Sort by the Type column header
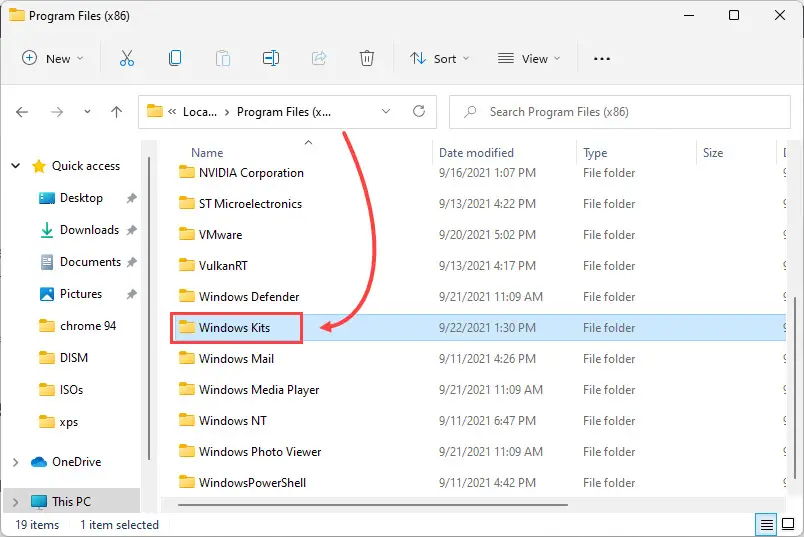The image size is (804, 537). [x=595, y=153]
